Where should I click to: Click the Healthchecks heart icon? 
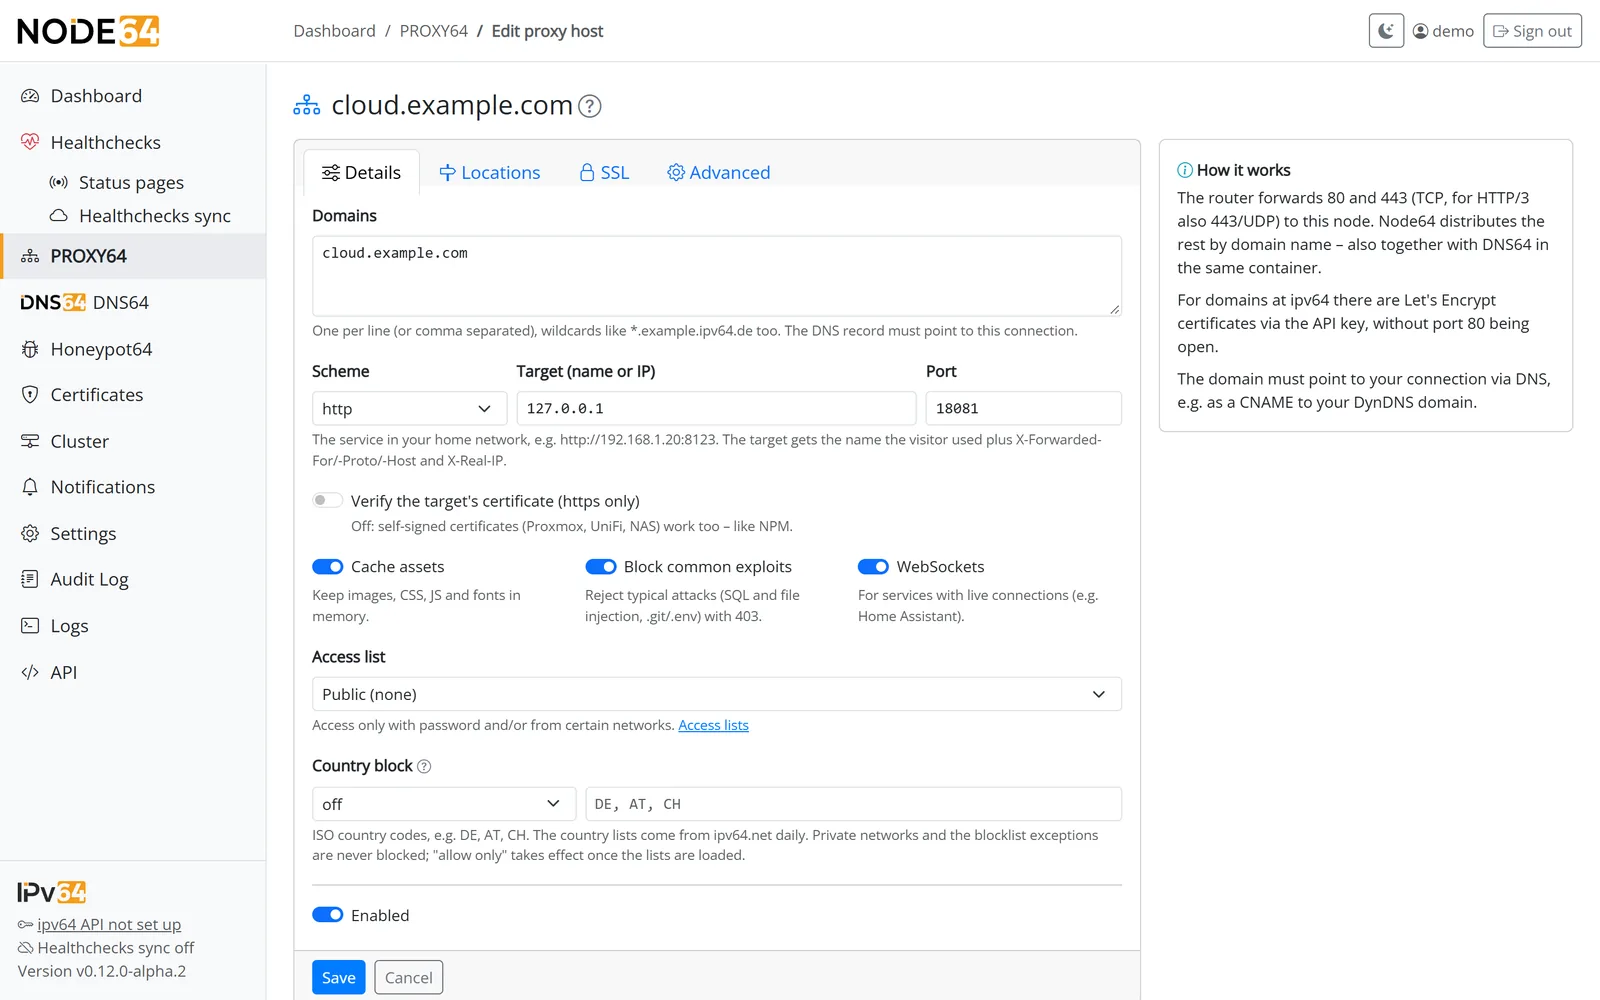[x=30, y=142]
